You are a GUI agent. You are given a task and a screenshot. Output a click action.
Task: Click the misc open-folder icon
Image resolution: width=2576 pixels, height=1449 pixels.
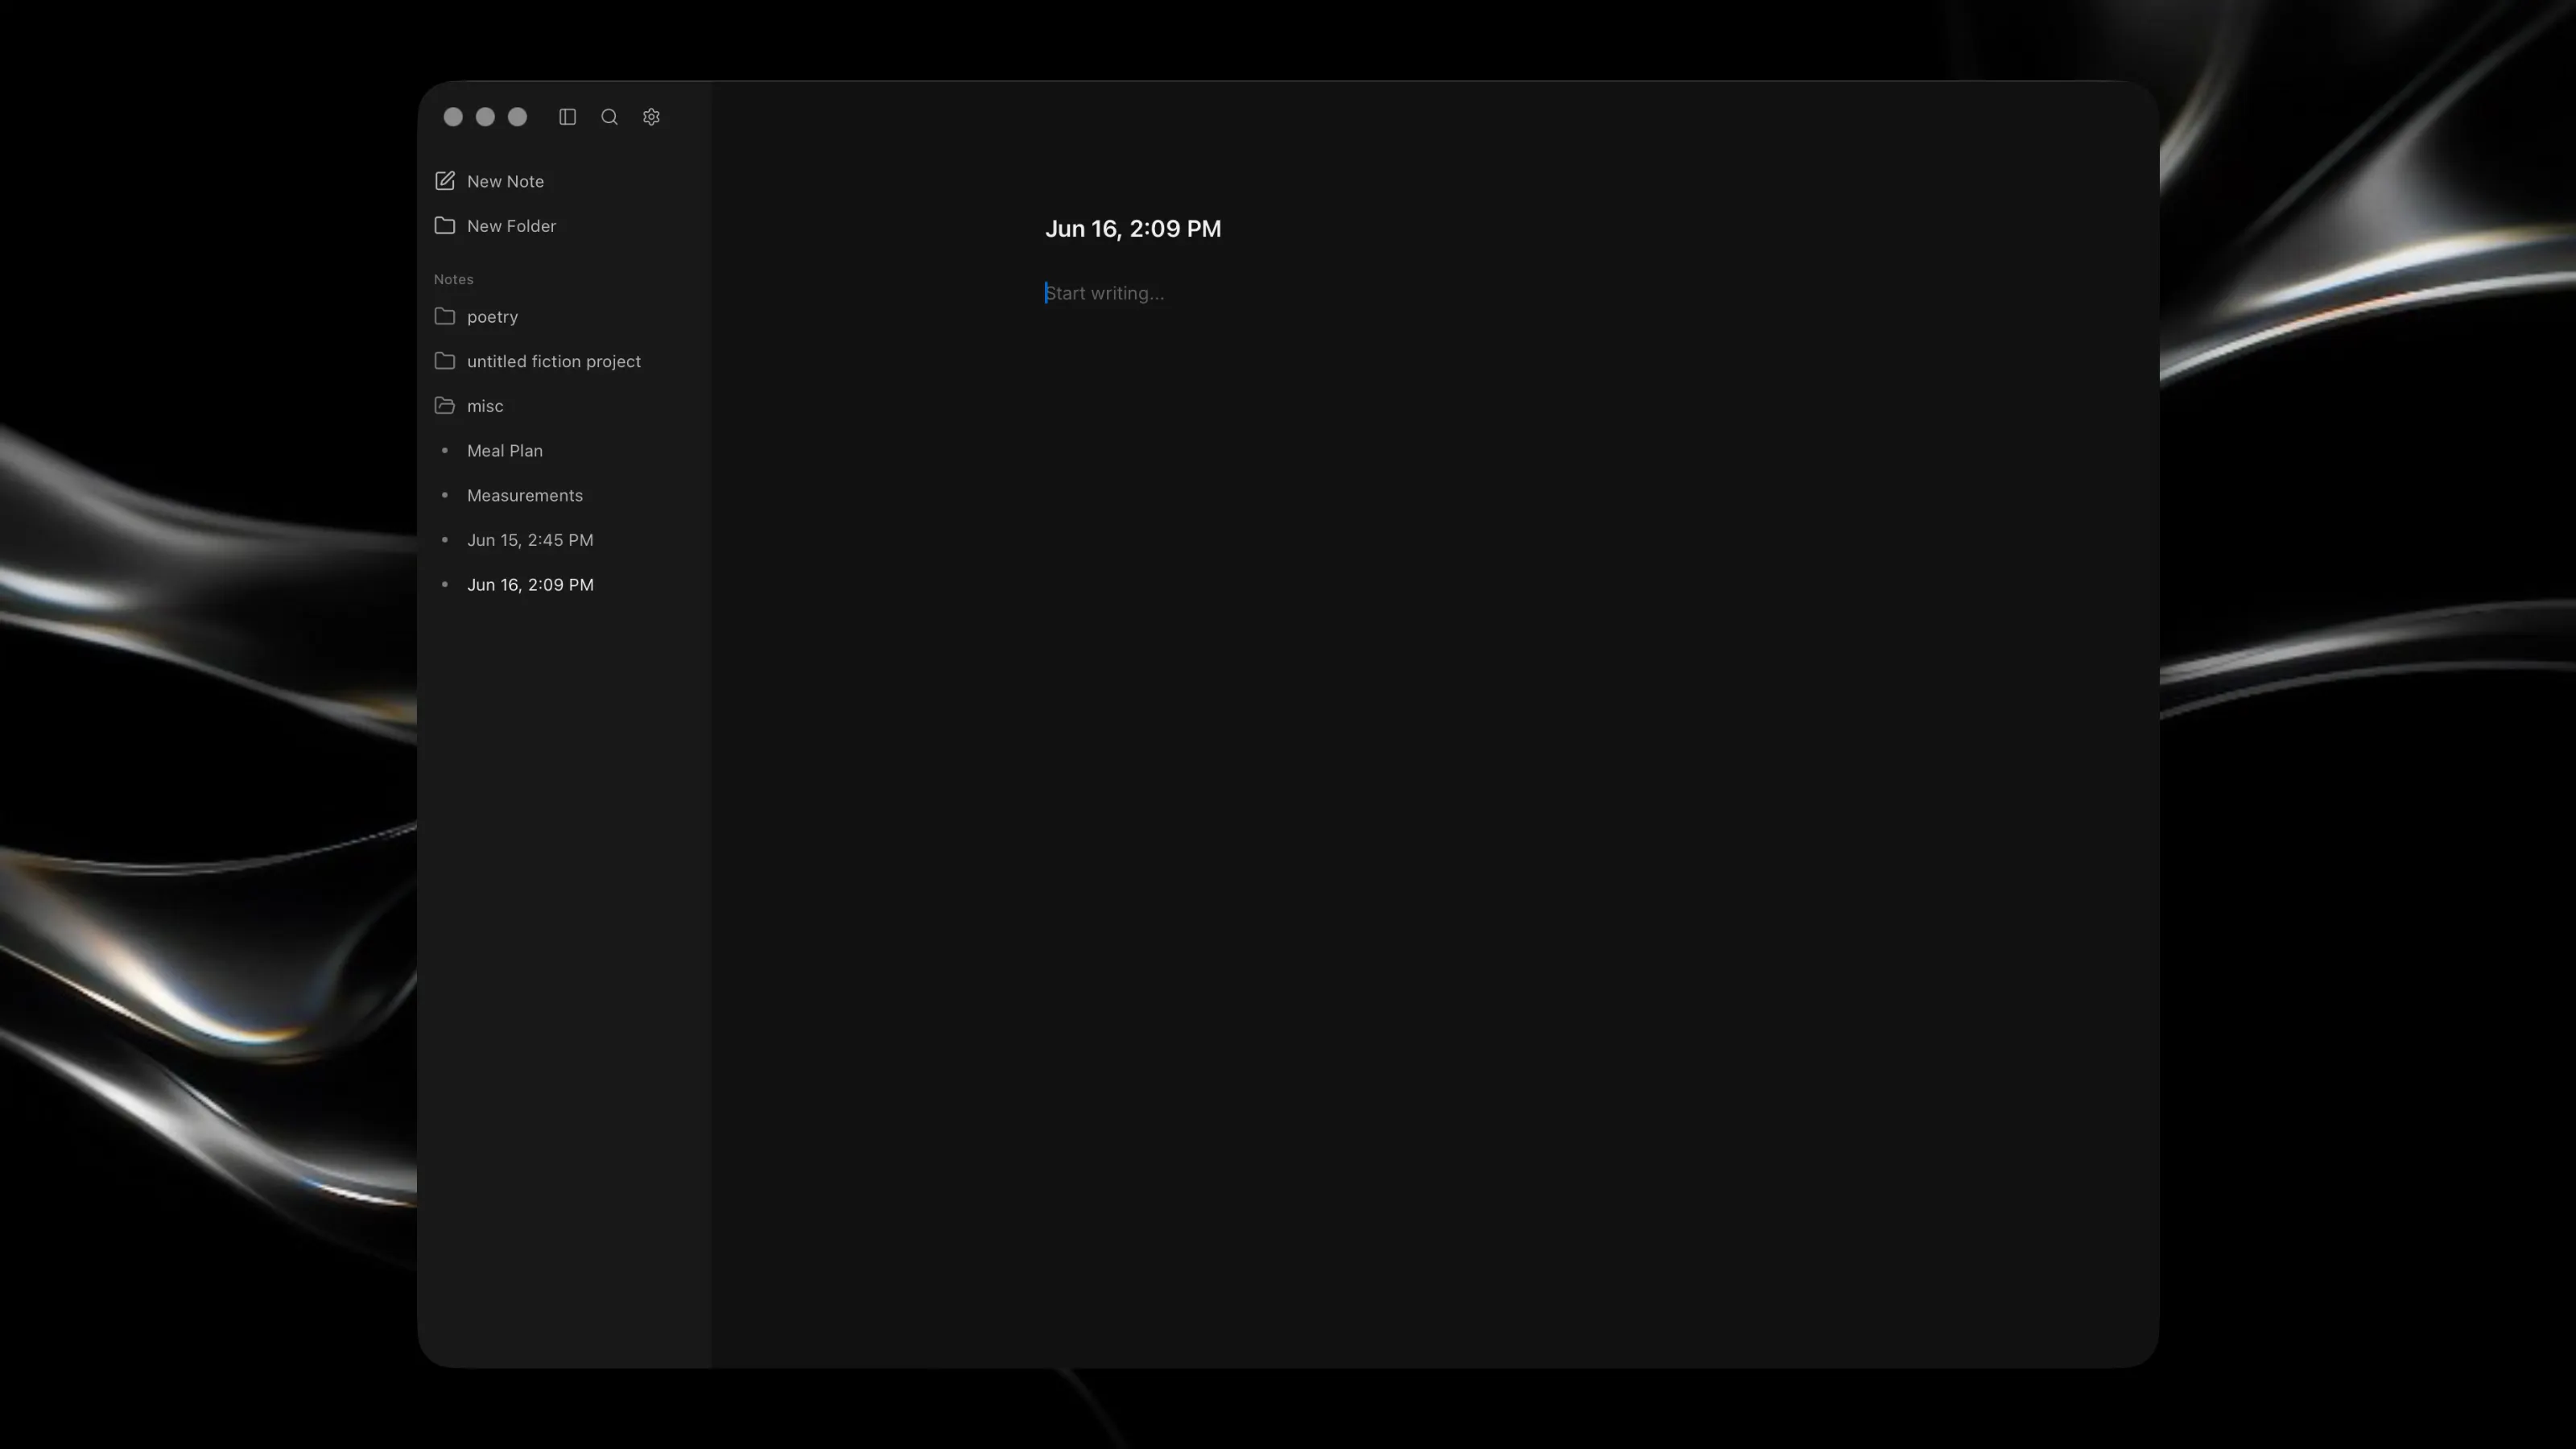click(x=445, y=406)
